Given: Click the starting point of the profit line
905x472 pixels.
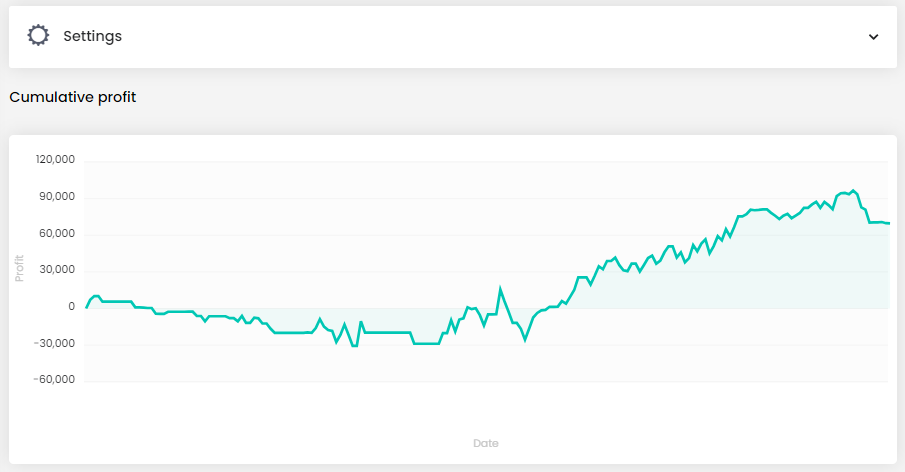Looking at the screenshot, I should 87,307.
